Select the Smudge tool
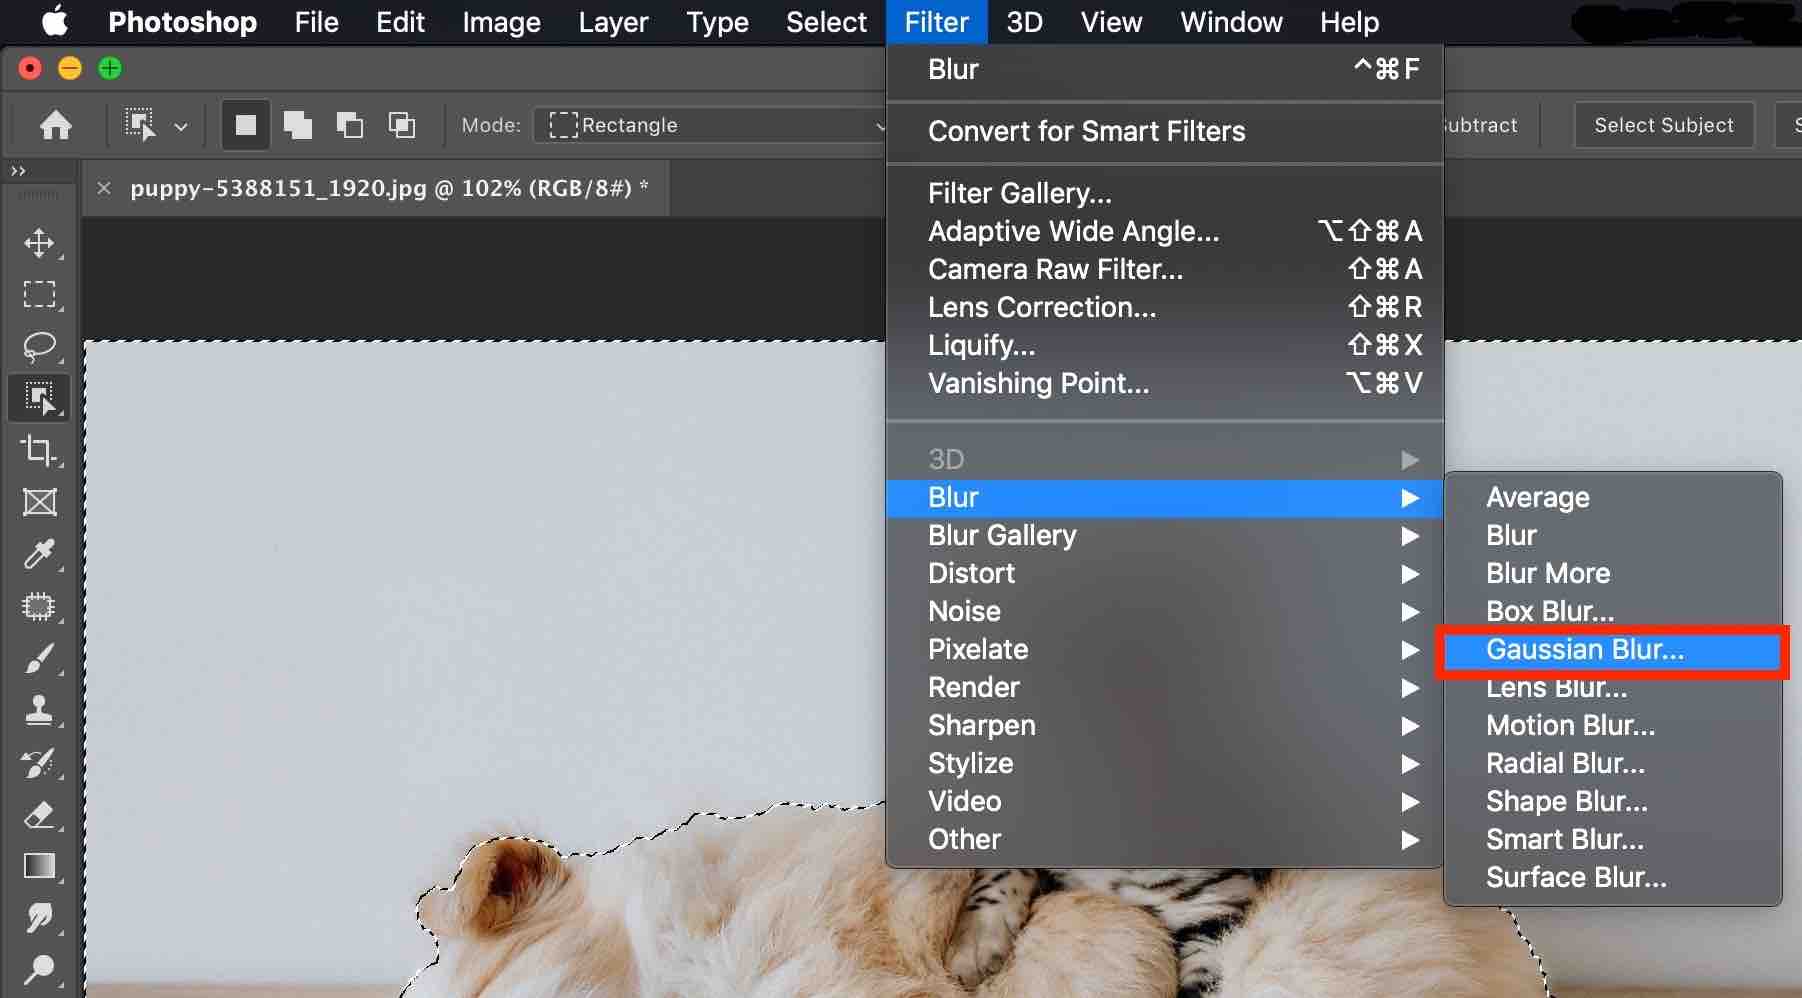 point(39,918)
